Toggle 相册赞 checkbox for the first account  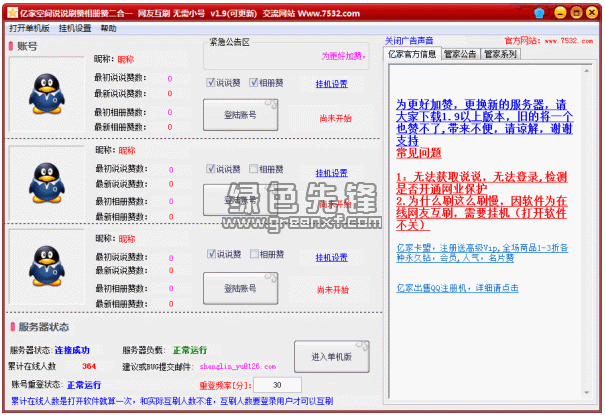(x=254, y=83)
